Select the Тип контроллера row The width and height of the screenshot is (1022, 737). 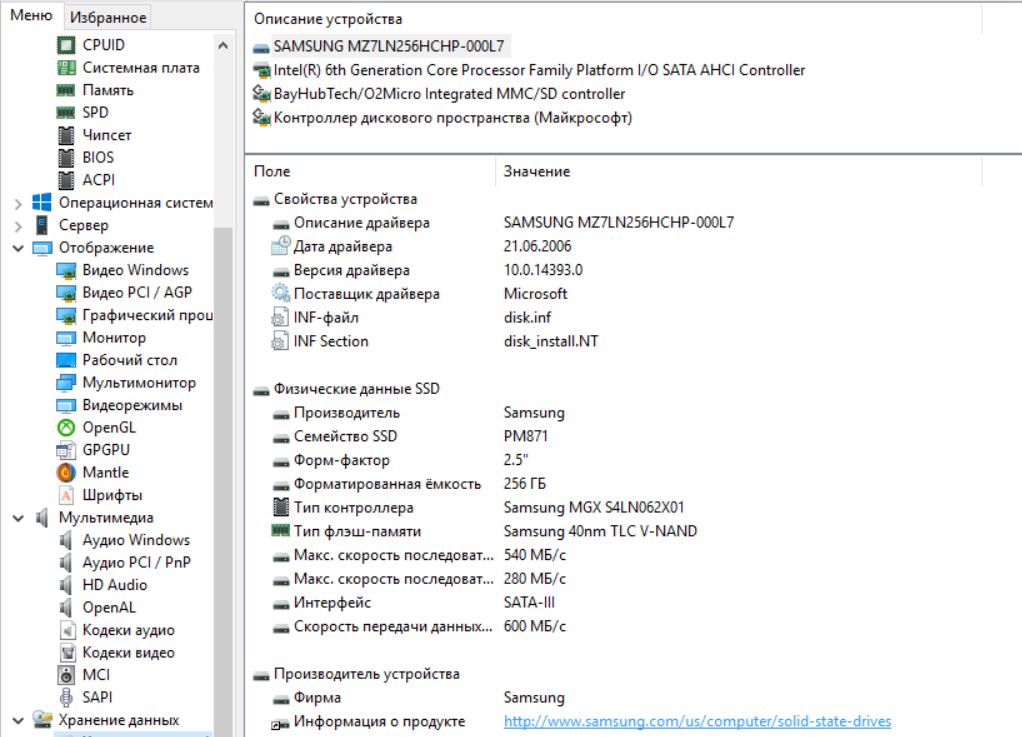tap(478, 508)
